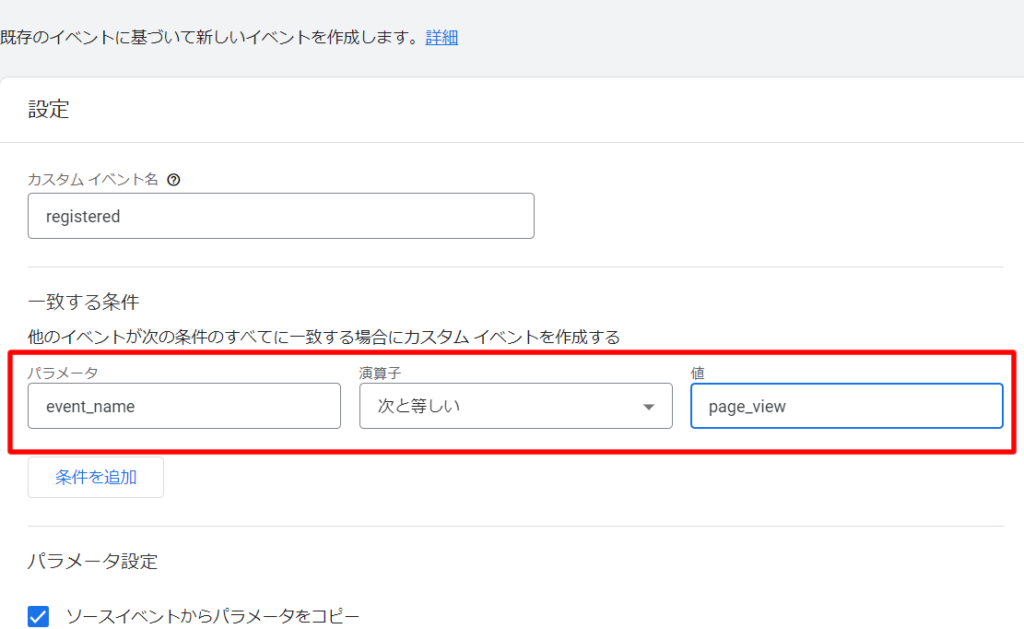The width and height of the screenshot is (1024, 629).
Task: Click the パラメータ設定 heading text
Action: 93,561
